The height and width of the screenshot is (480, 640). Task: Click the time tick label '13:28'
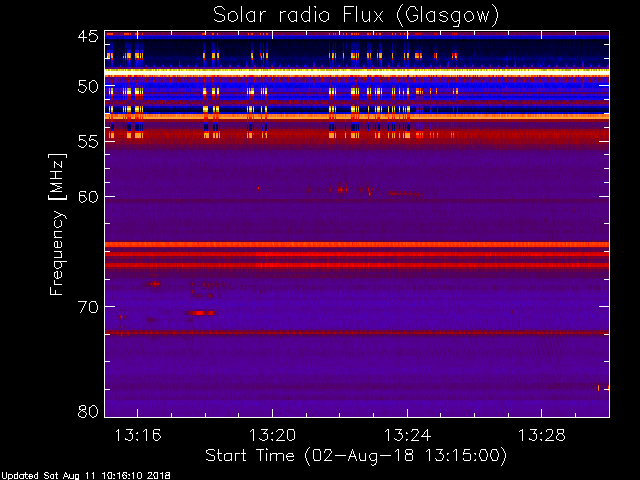(x=542, y=435)
